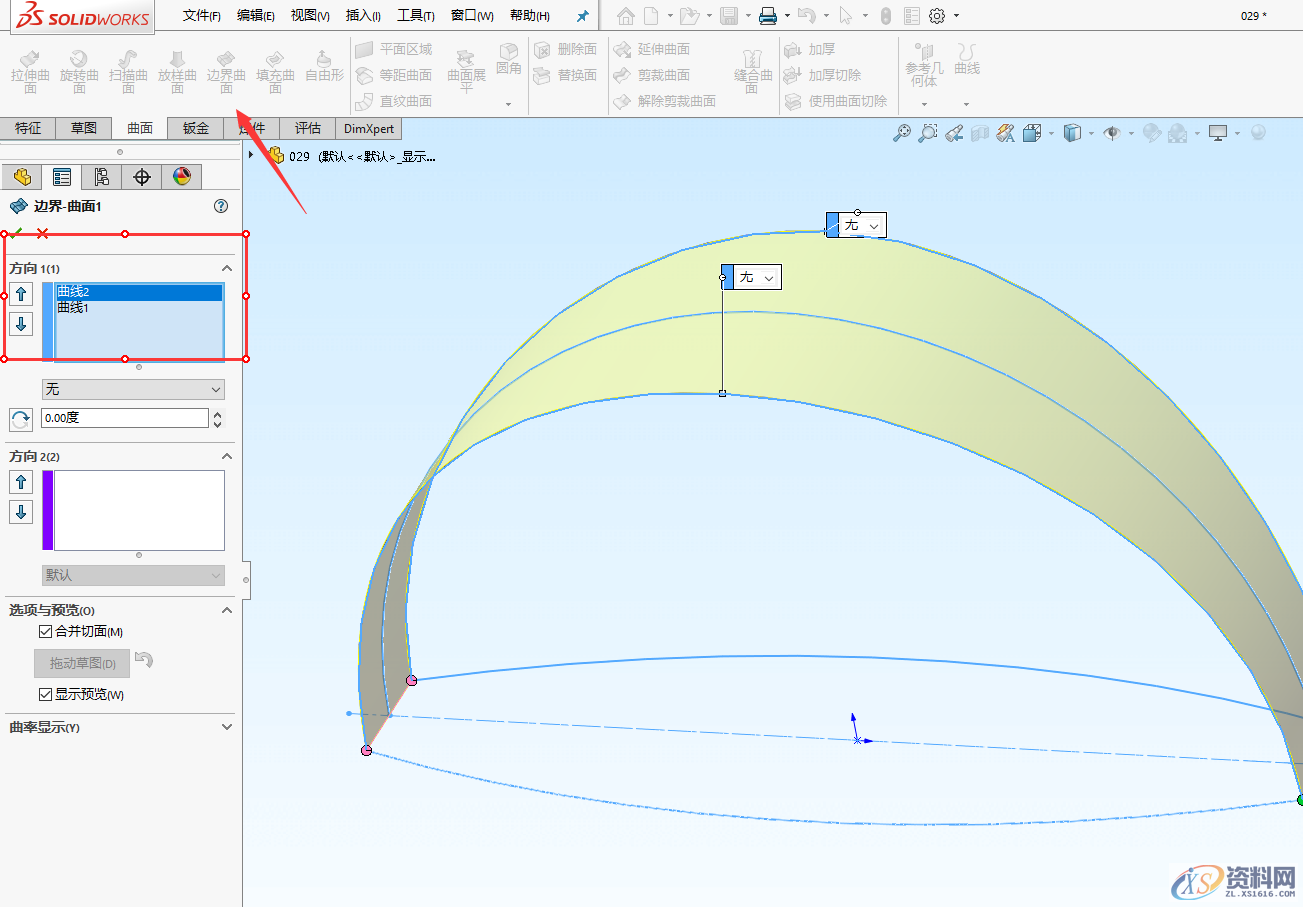The image size is (1303, 907).
Task: Unpin the toolbar pushpin icon
Action: (583, 15)
